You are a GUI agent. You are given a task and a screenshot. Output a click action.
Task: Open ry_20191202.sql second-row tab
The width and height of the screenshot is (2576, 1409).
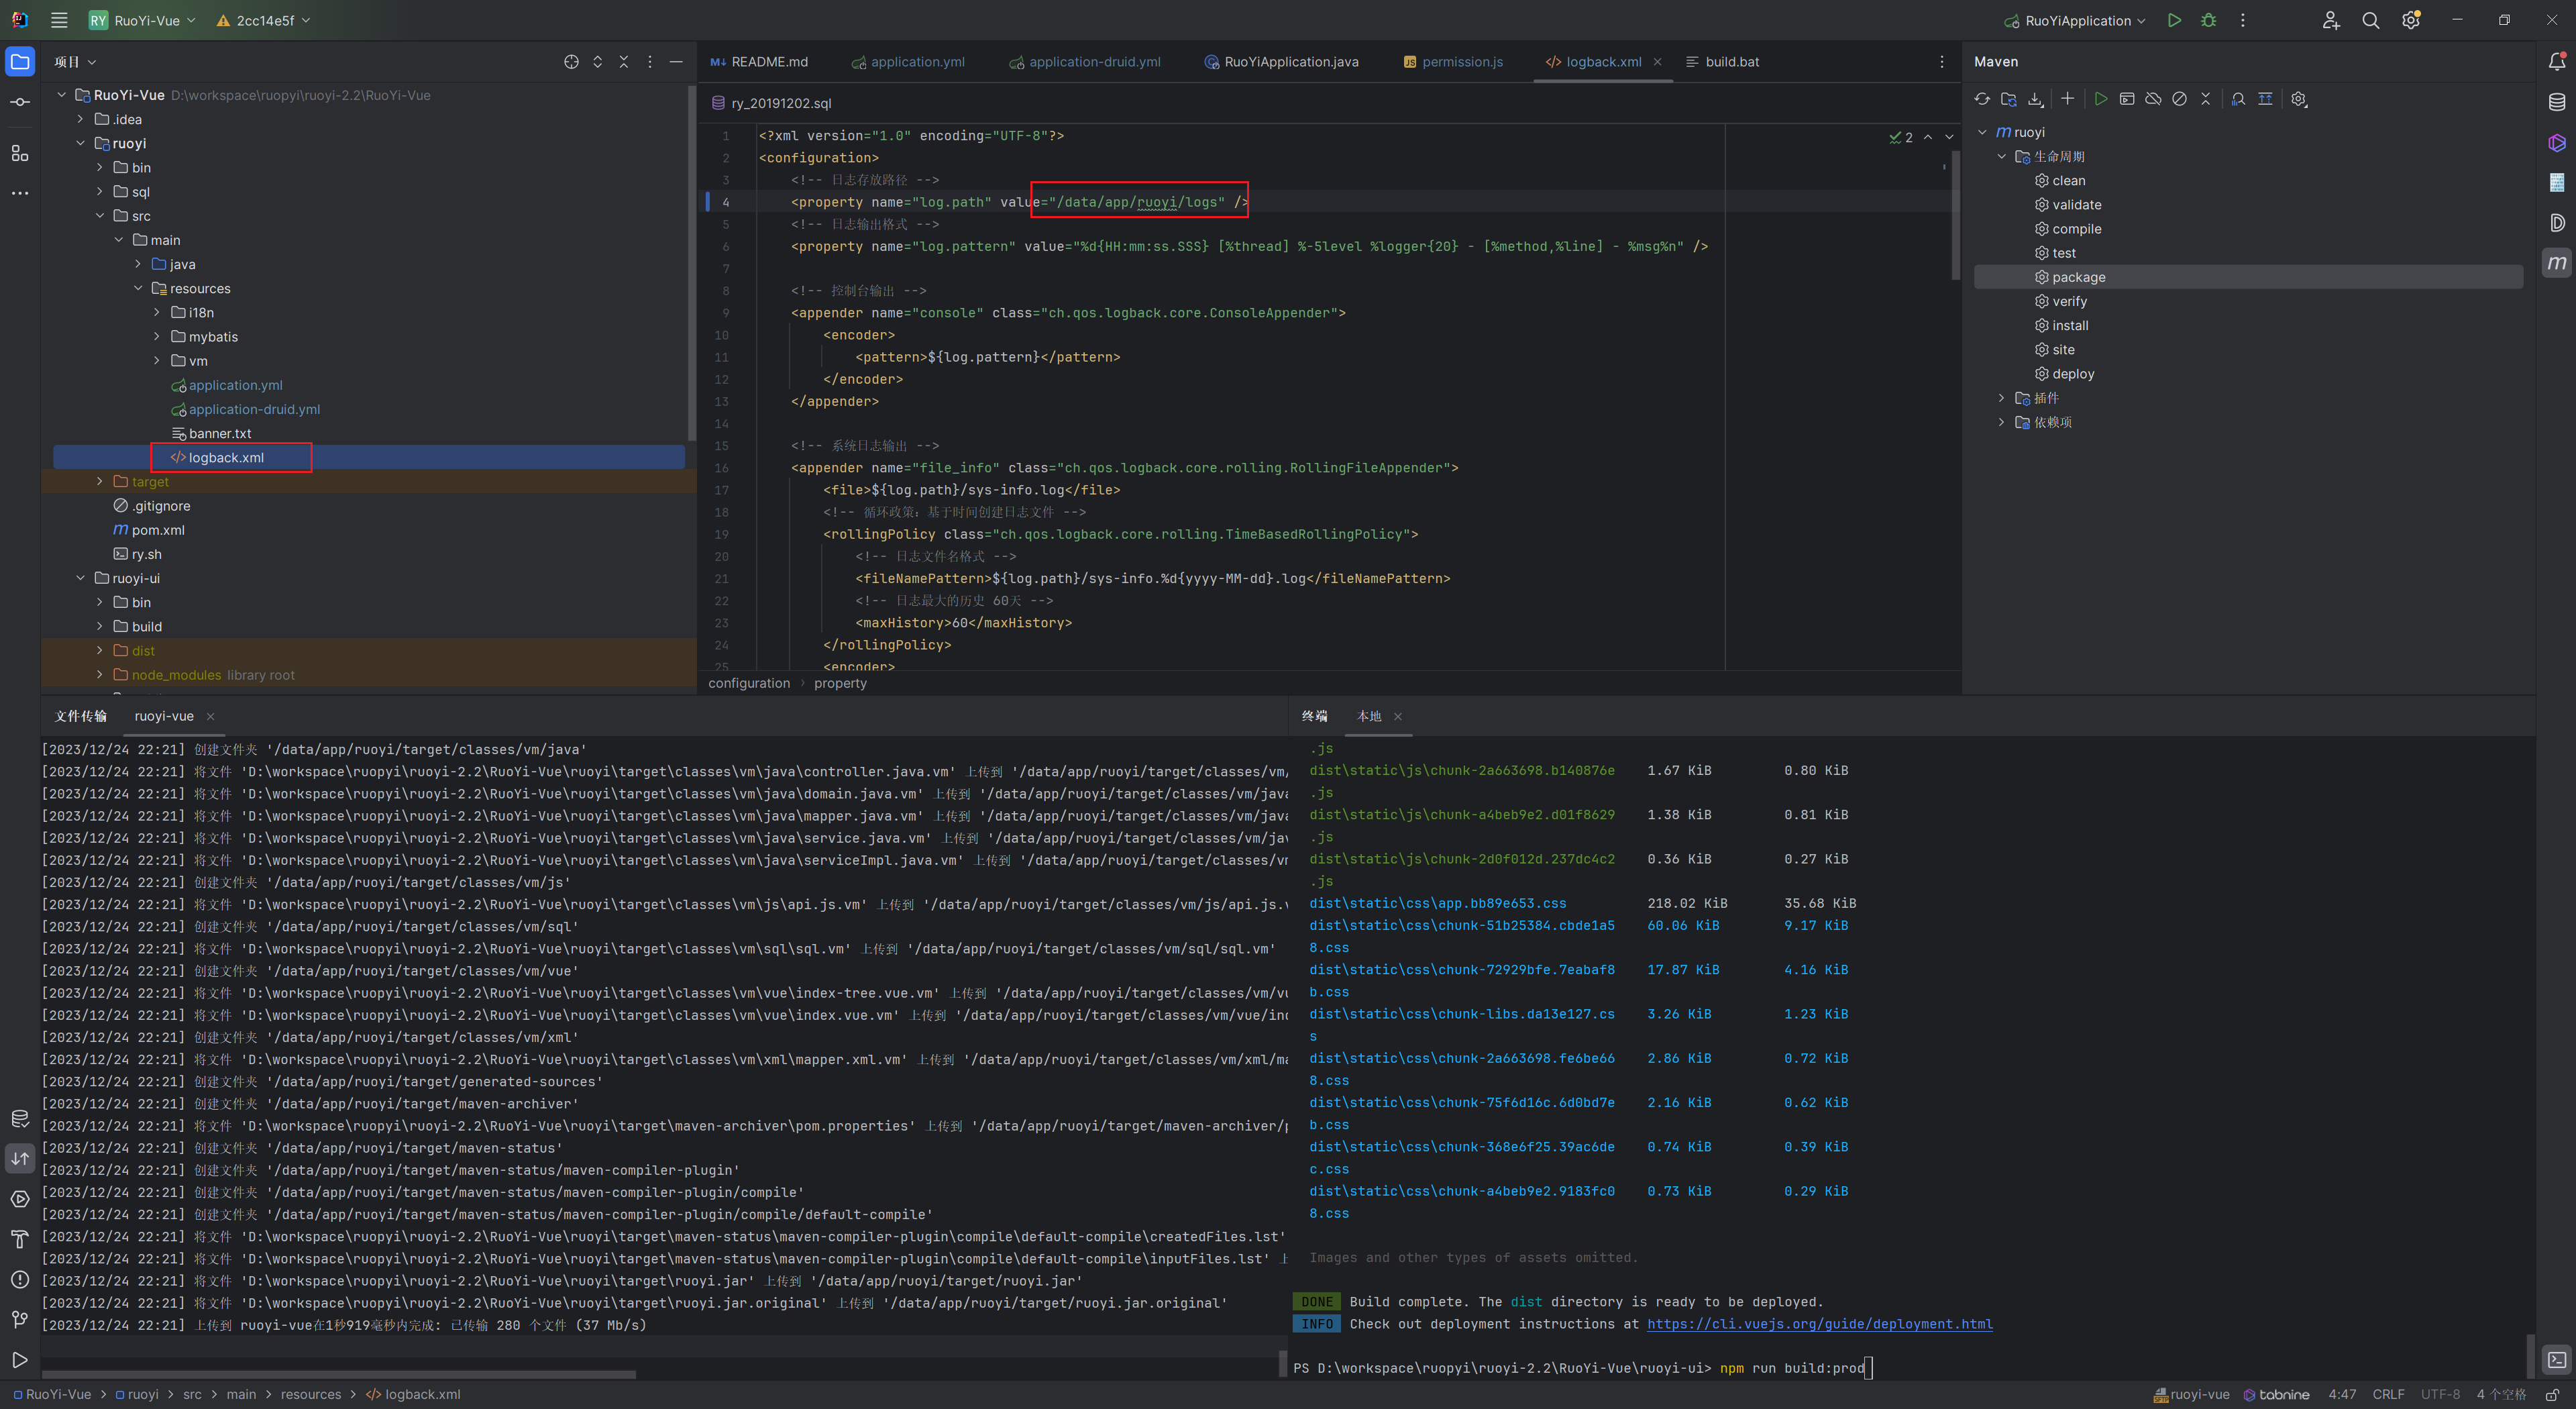pyautogui.click(x=771, y=103)
